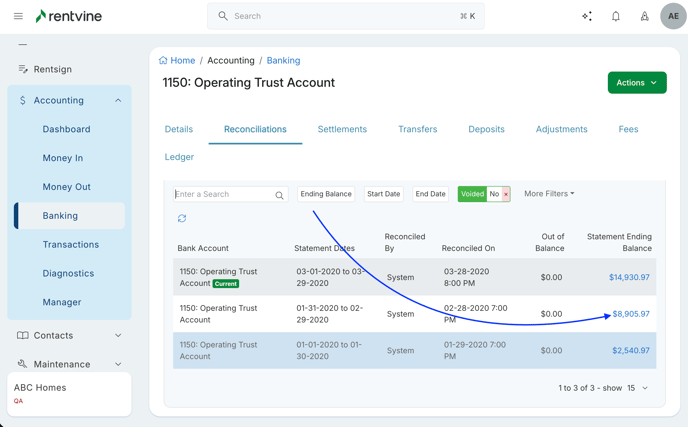Collapse the Accounting sidebar section

pos(118,100)
